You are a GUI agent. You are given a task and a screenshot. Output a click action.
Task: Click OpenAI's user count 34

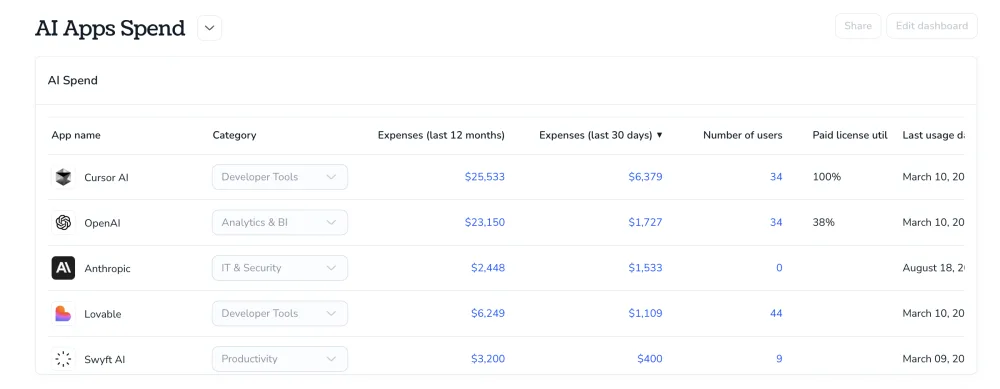(x=776, y=222)
